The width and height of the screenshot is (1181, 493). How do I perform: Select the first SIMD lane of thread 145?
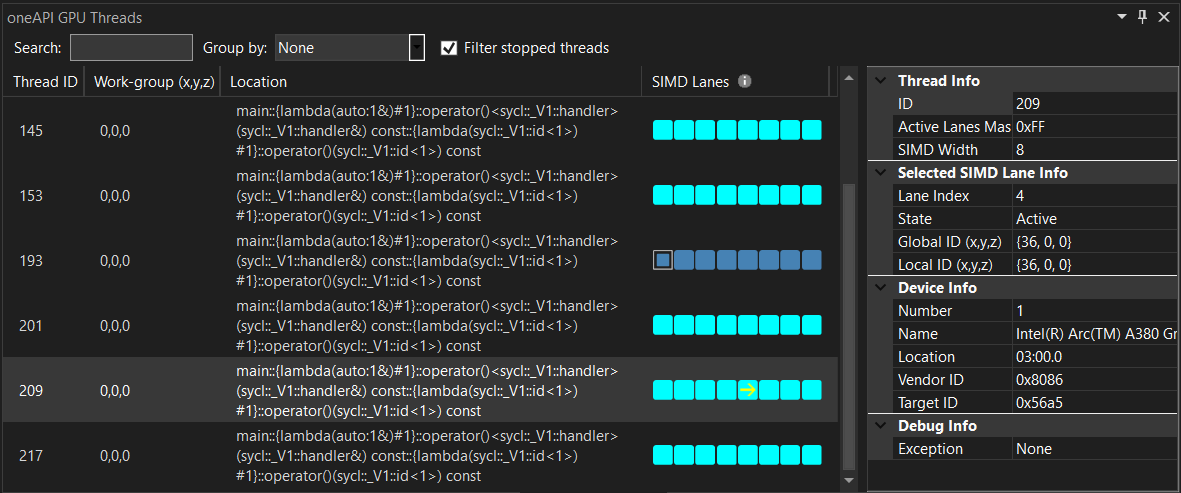point(662,130)
